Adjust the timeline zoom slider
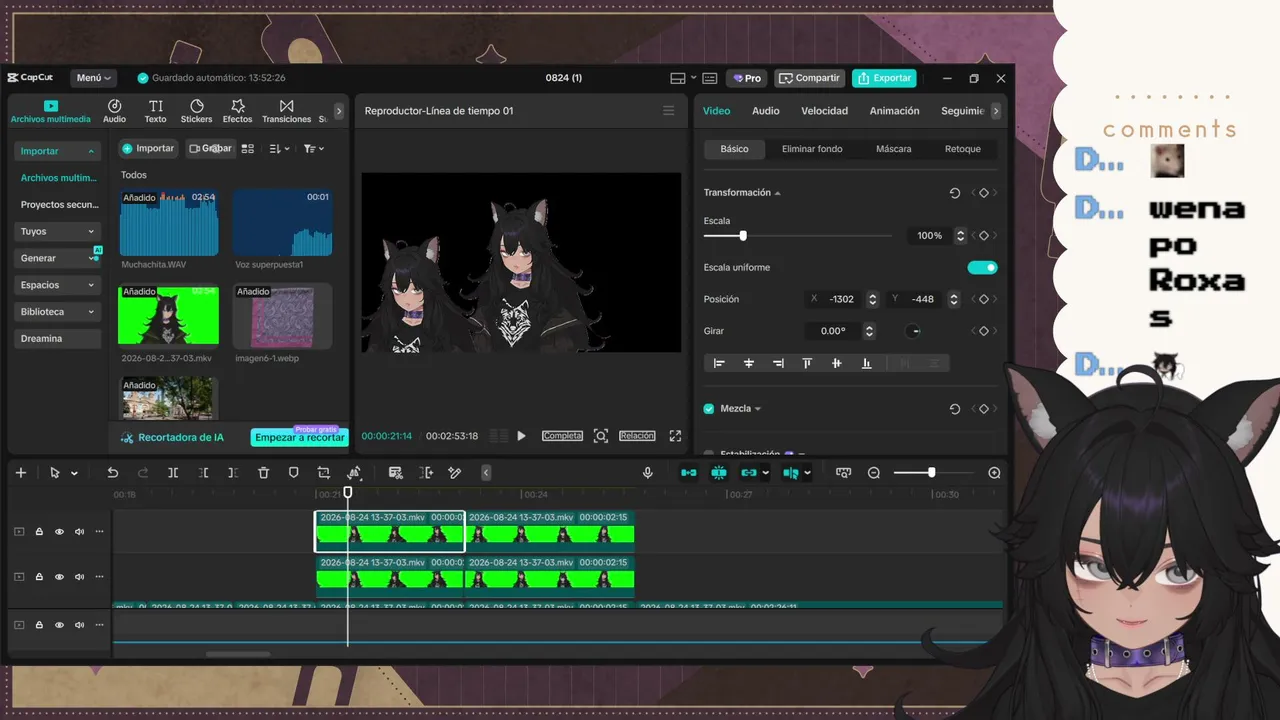The width and height of the screenshot is (1280, 720). (x=931, y=473)
